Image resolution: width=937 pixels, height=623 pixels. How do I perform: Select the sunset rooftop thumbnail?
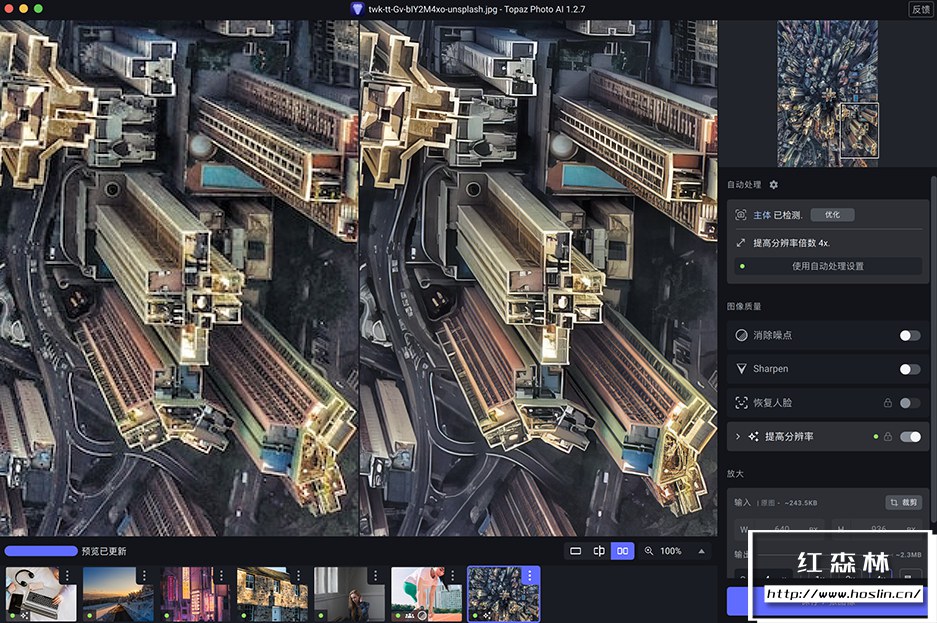click(118, 594)
